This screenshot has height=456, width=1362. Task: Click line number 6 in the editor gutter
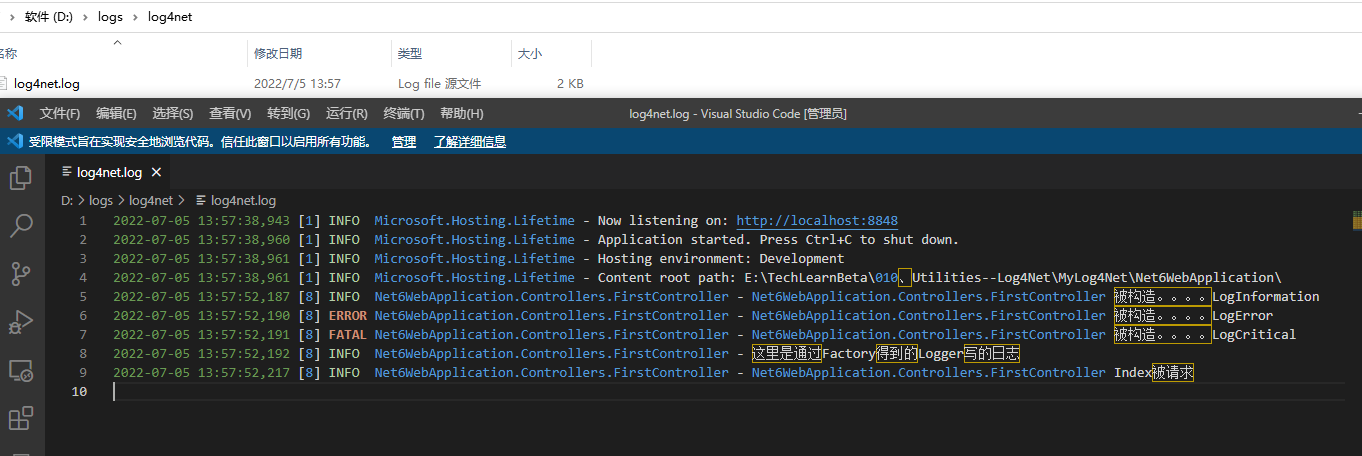(83, 316)
